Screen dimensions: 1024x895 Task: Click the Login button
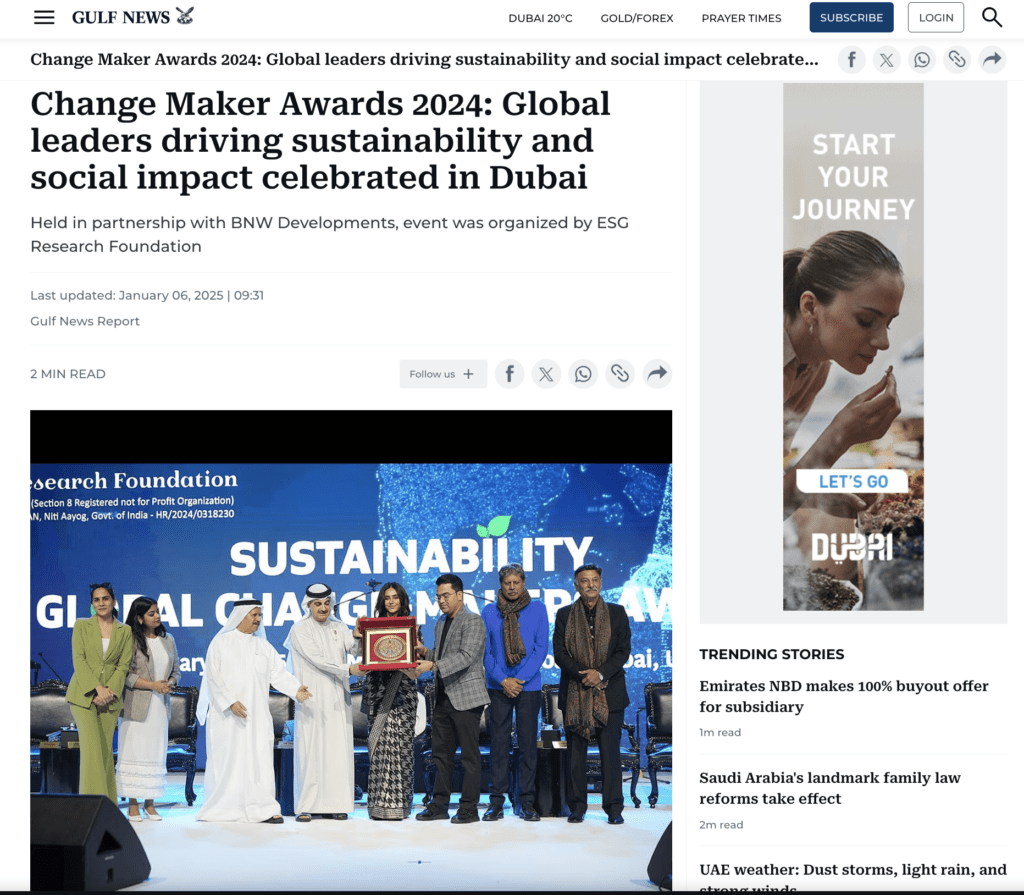coord(936,18)
